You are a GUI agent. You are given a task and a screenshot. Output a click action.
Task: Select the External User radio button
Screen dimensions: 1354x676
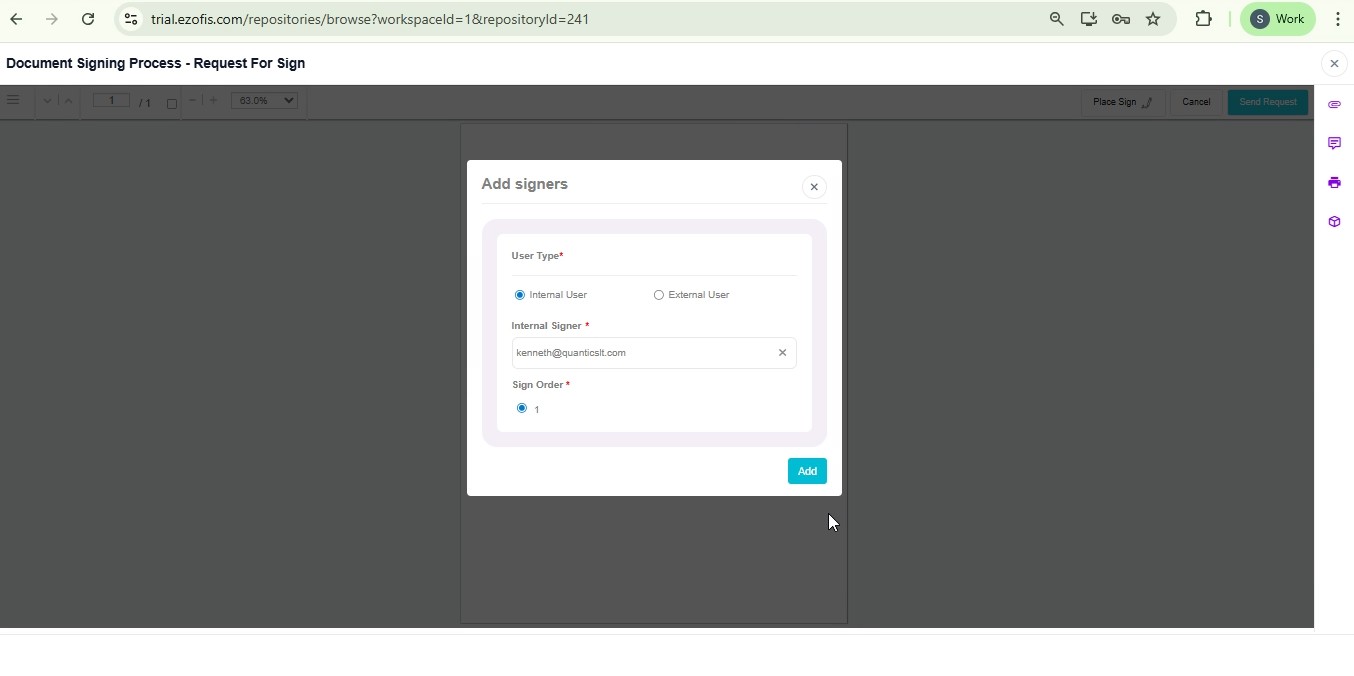pyautogui.click(x=658, y=295)
